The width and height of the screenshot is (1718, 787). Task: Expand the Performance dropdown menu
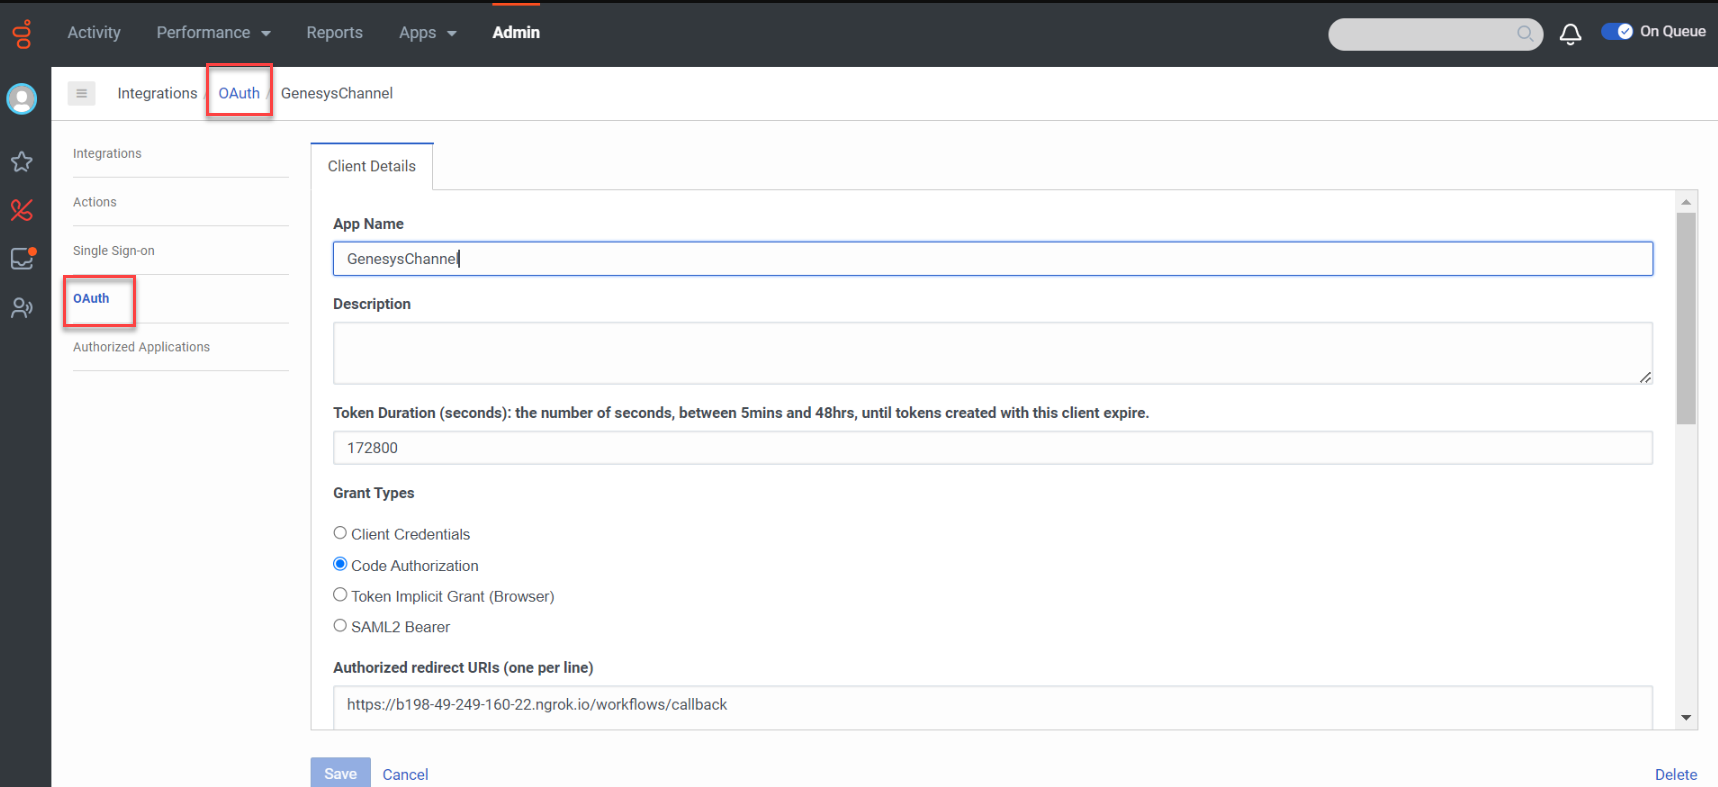(213, 33)
